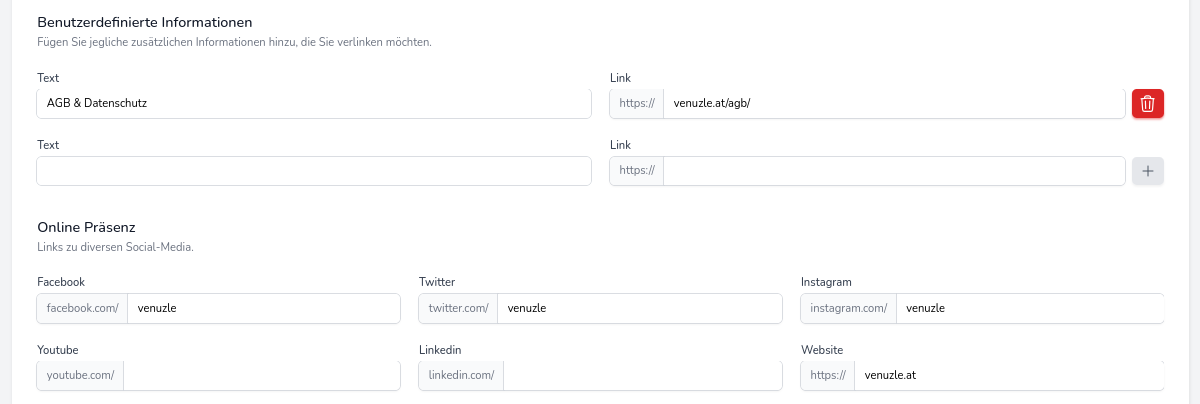Select the empty second Text field
This screenshot has height=404, width=1200.
[x=313, y=171]
